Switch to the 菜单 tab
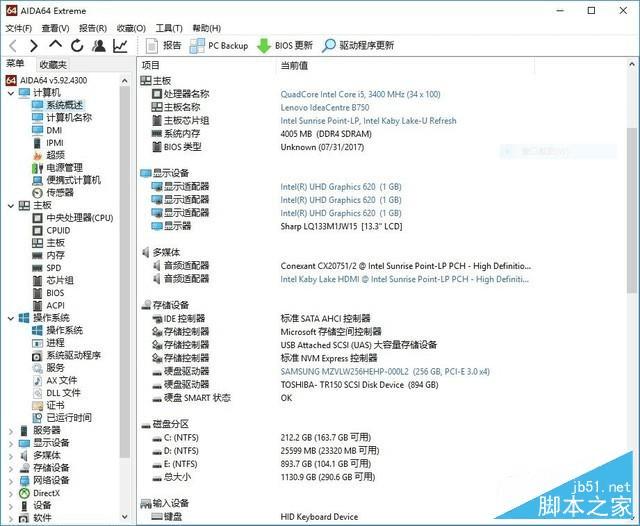640x526 pixels. 15,63
